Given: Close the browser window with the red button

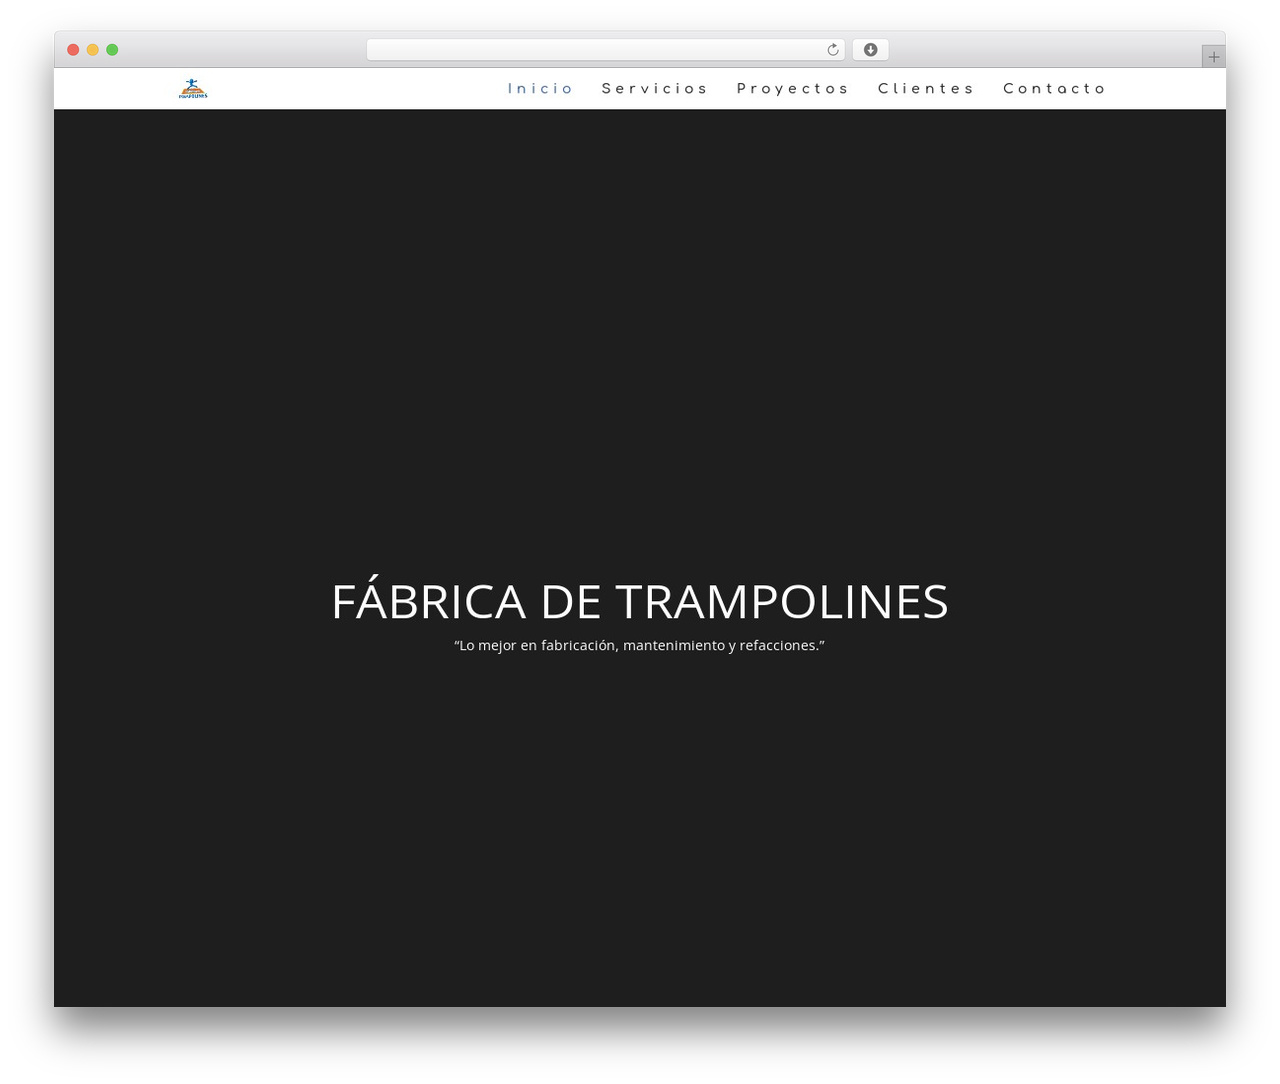Looking at the screenshot, I should (x=73, y=50).
